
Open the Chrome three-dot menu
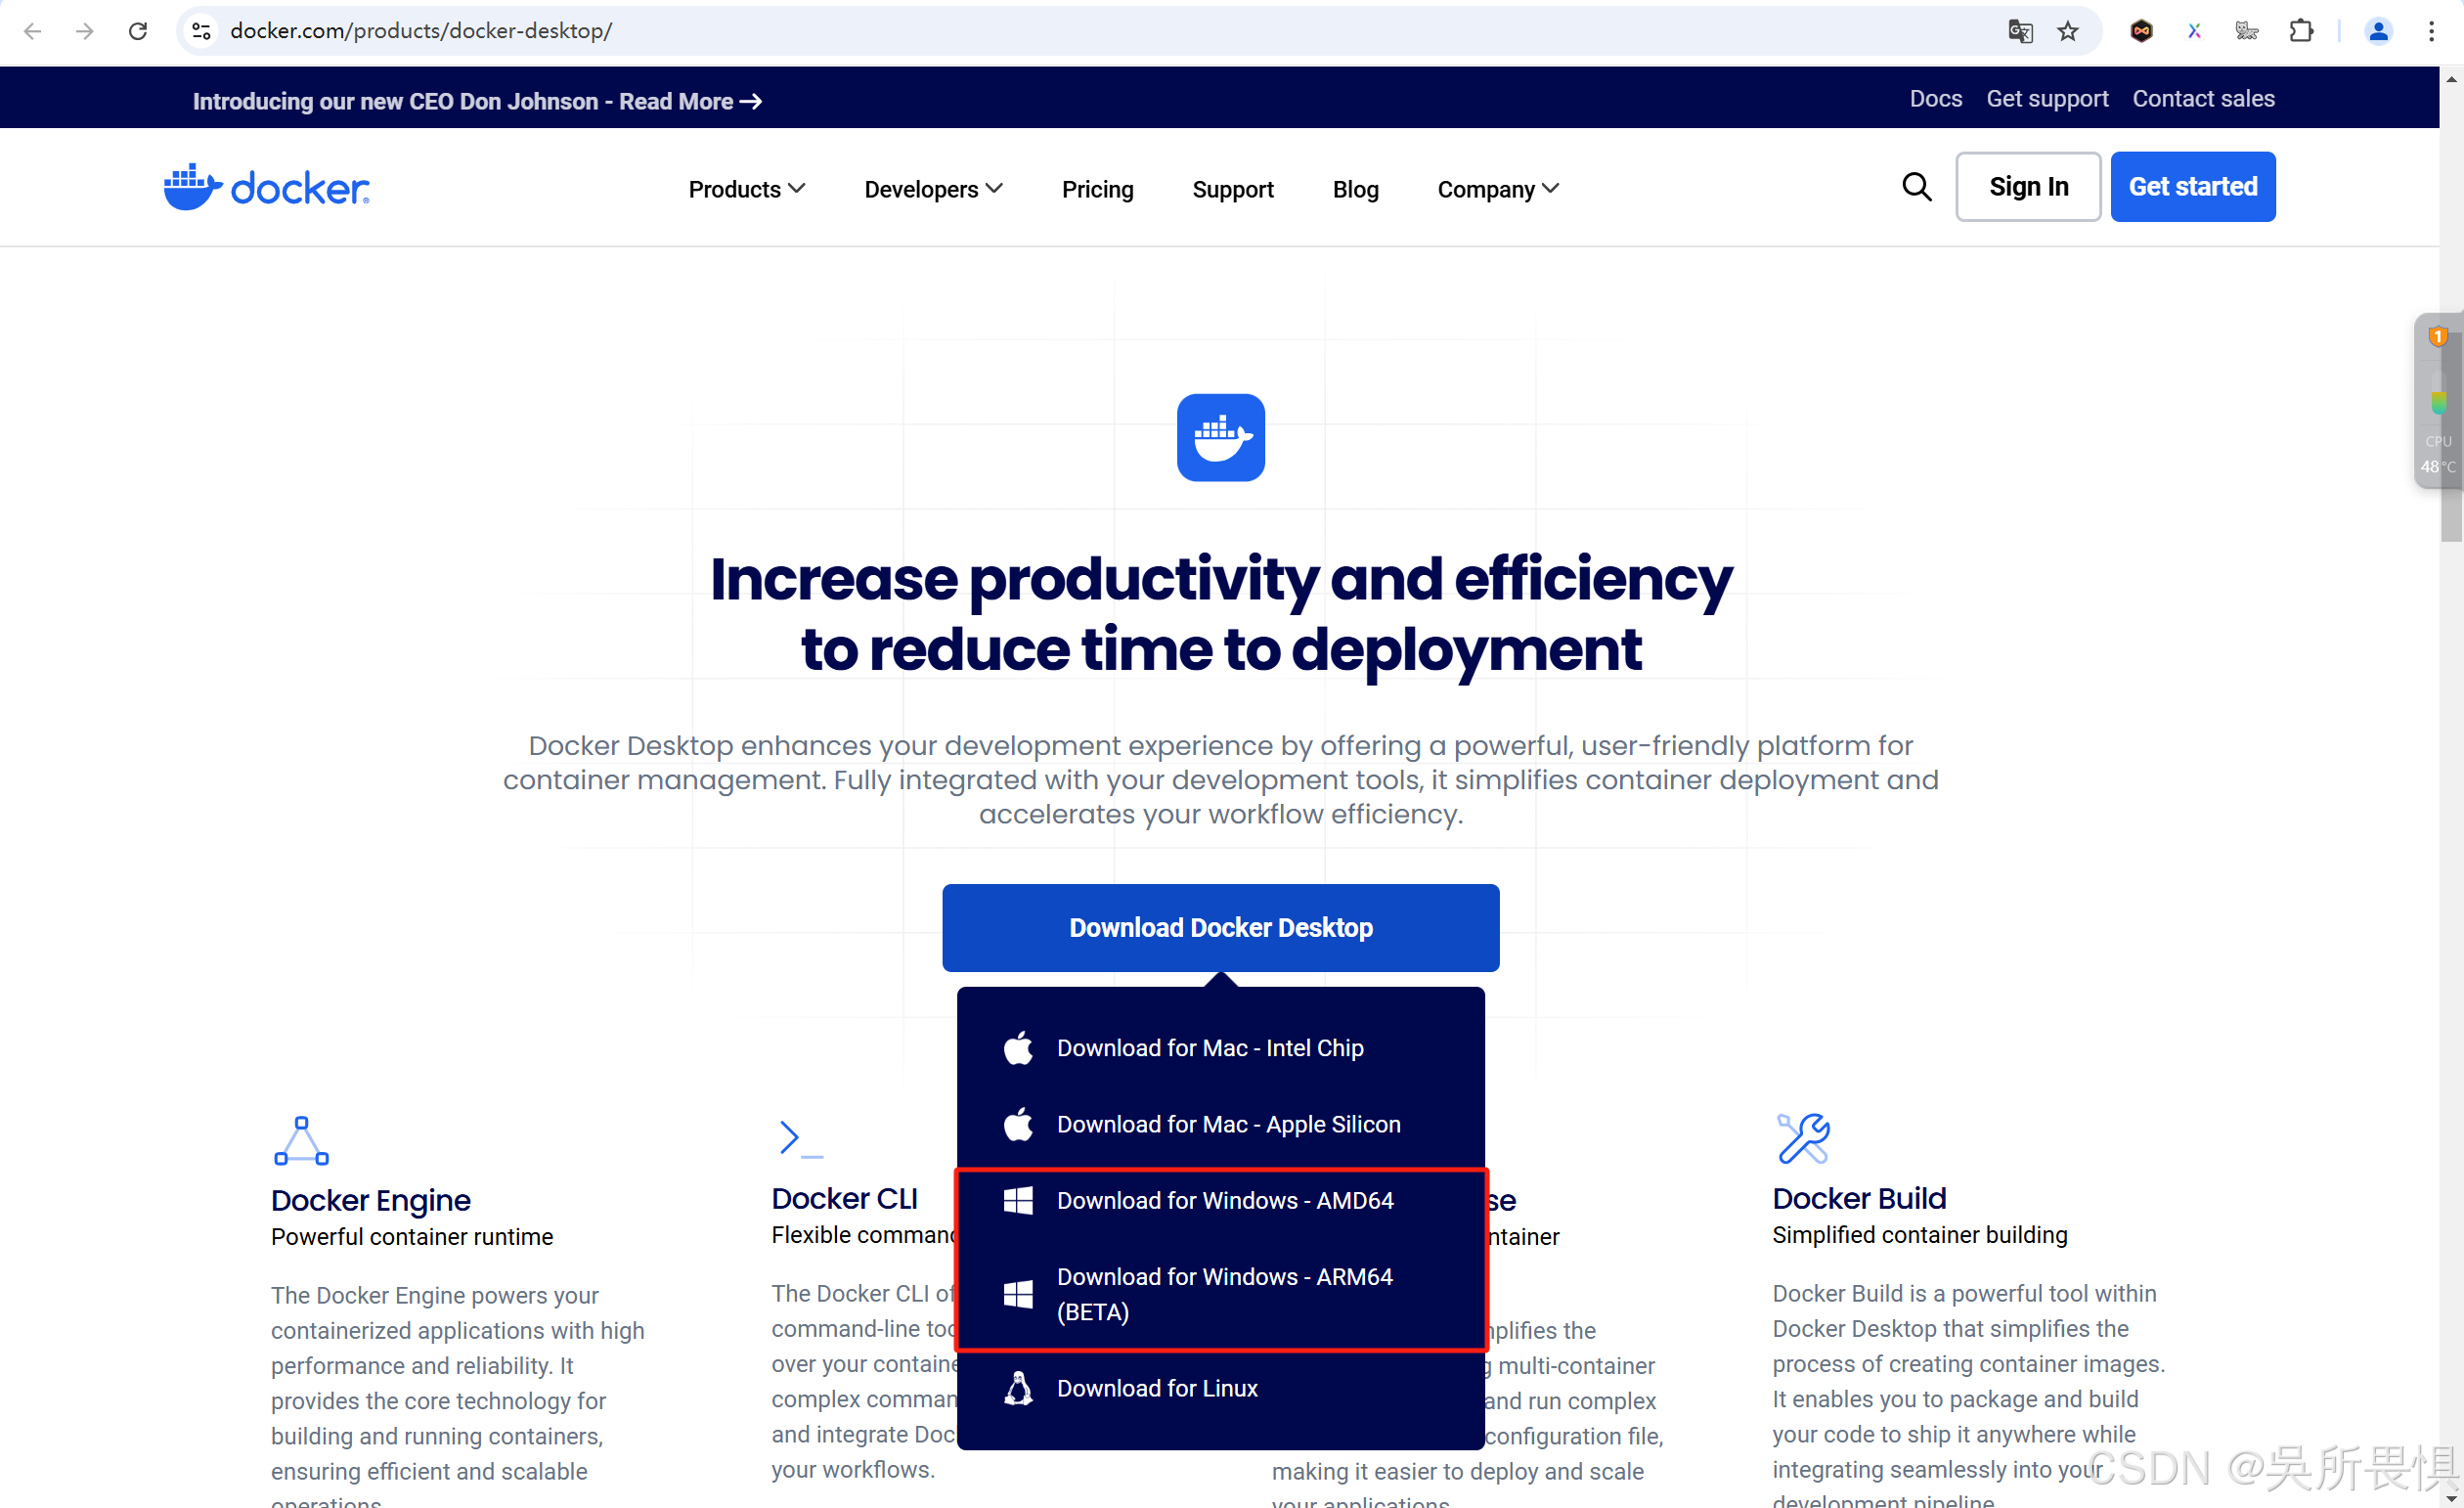tap(2431, 31)
